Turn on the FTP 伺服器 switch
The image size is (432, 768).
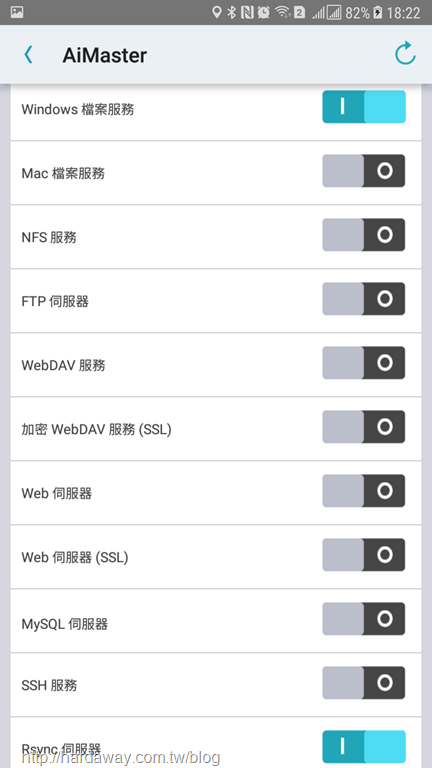coord(363,299)
